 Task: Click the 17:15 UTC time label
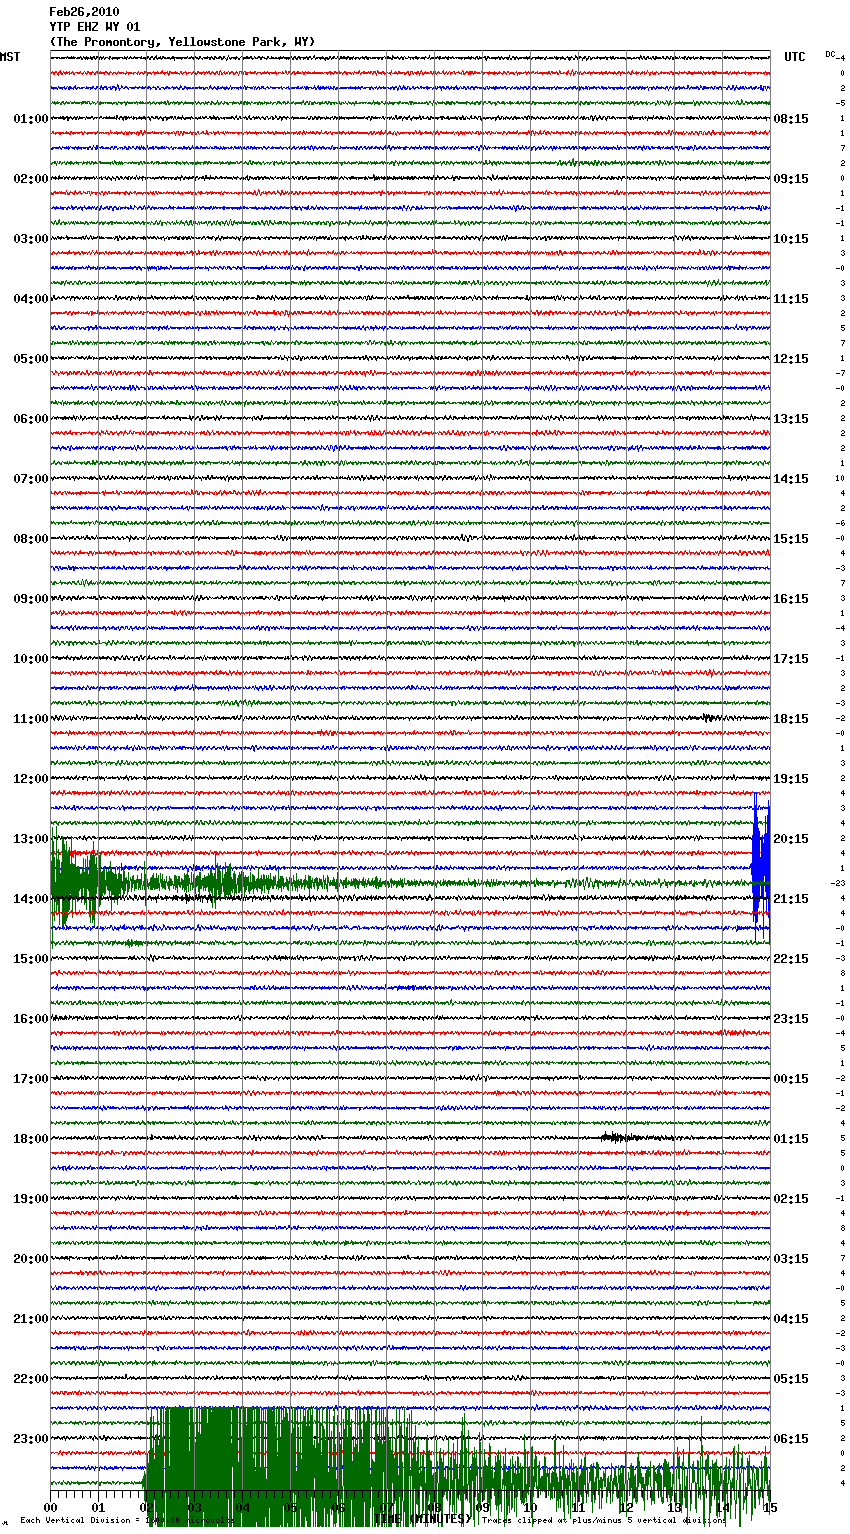tap(791, 659)
